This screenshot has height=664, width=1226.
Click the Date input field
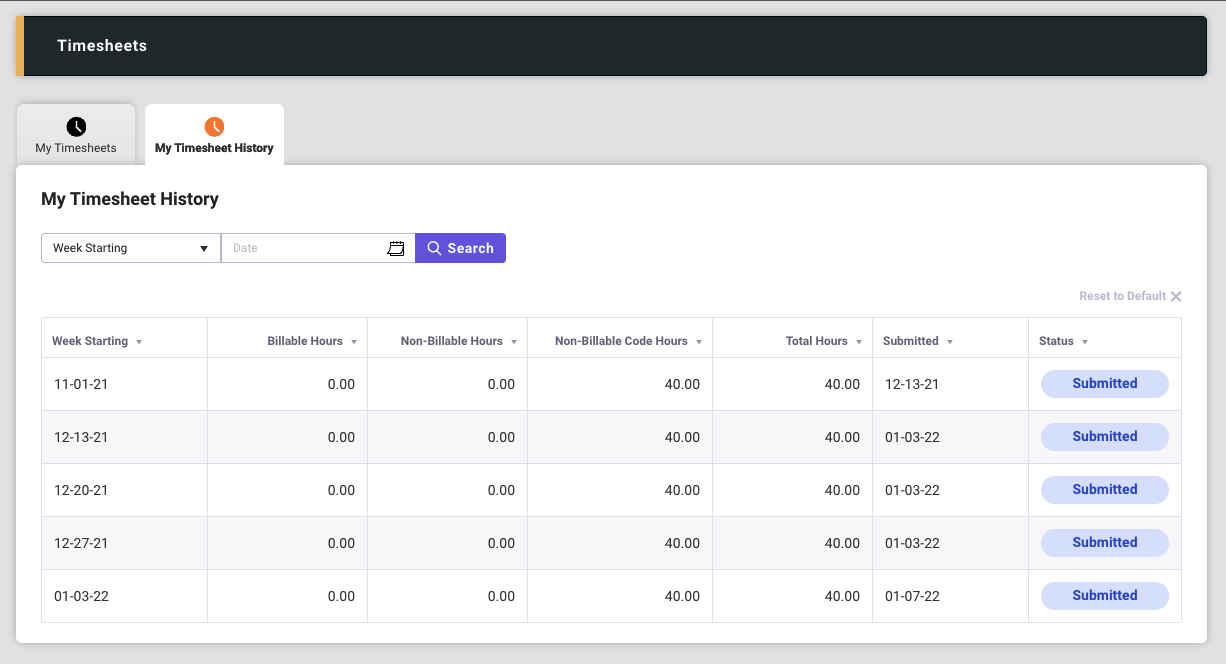(x=305, y=248)
